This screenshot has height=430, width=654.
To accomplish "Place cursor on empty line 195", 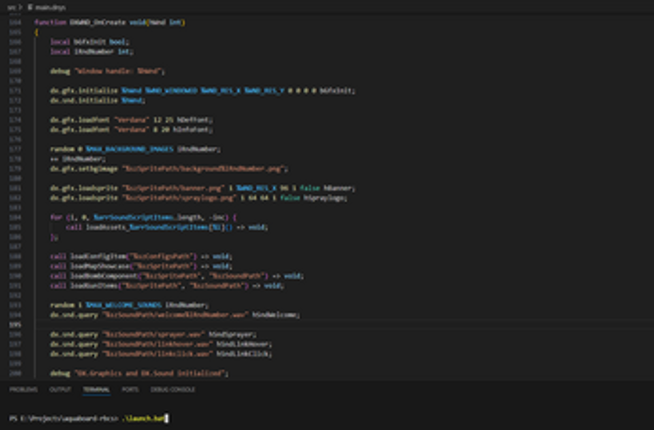I will 200,324.
